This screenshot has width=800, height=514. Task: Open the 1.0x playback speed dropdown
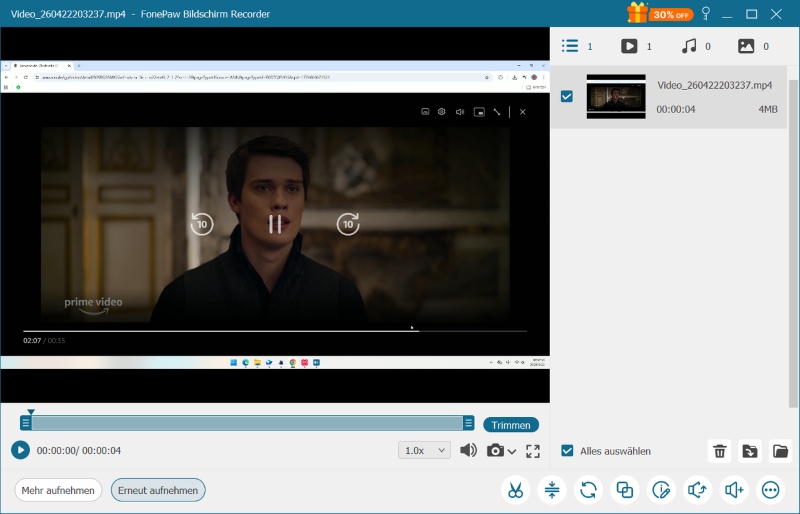pos(424,450)
